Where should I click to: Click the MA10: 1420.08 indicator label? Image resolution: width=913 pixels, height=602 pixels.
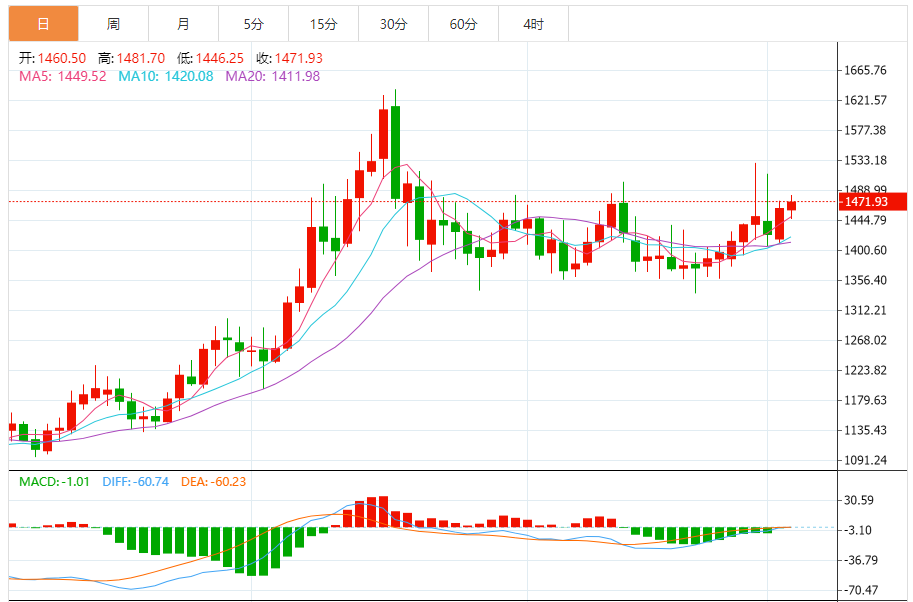coord(166,76)
